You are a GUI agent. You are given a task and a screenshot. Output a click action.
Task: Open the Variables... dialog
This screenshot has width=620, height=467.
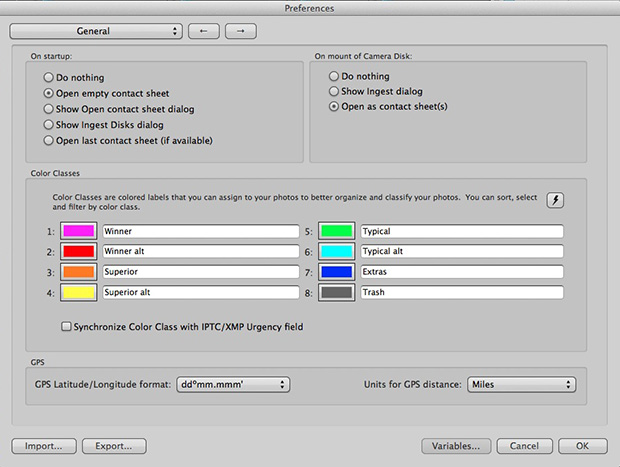[x=456, y=446]
